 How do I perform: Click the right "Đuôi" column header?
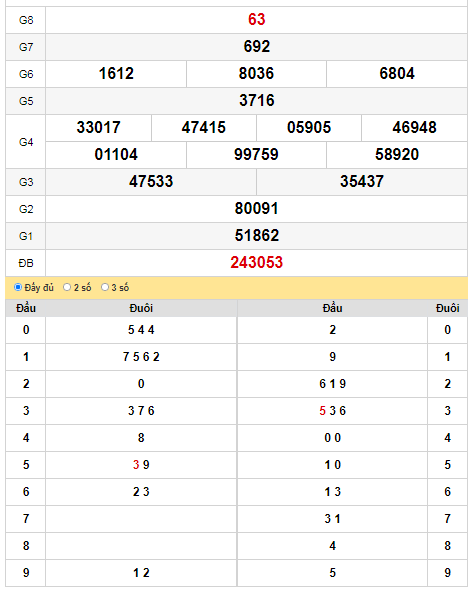coord(448,308)
